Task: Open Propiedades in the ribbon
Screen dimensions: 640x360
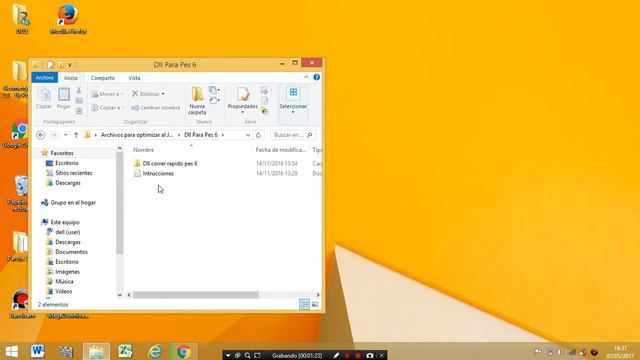Action: 242,100
